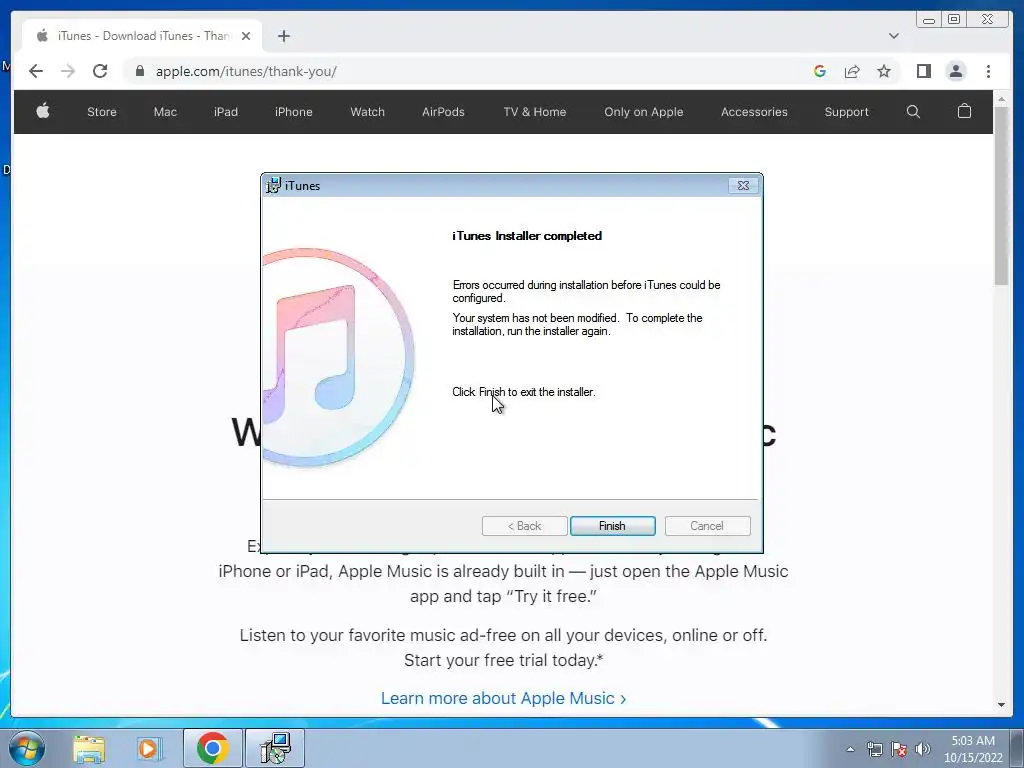Image resolution: width=1024 pixels, height=768 pixels.
Task: Select the iTunes - Download iTunes tab
Action: (x=142, y=36)
